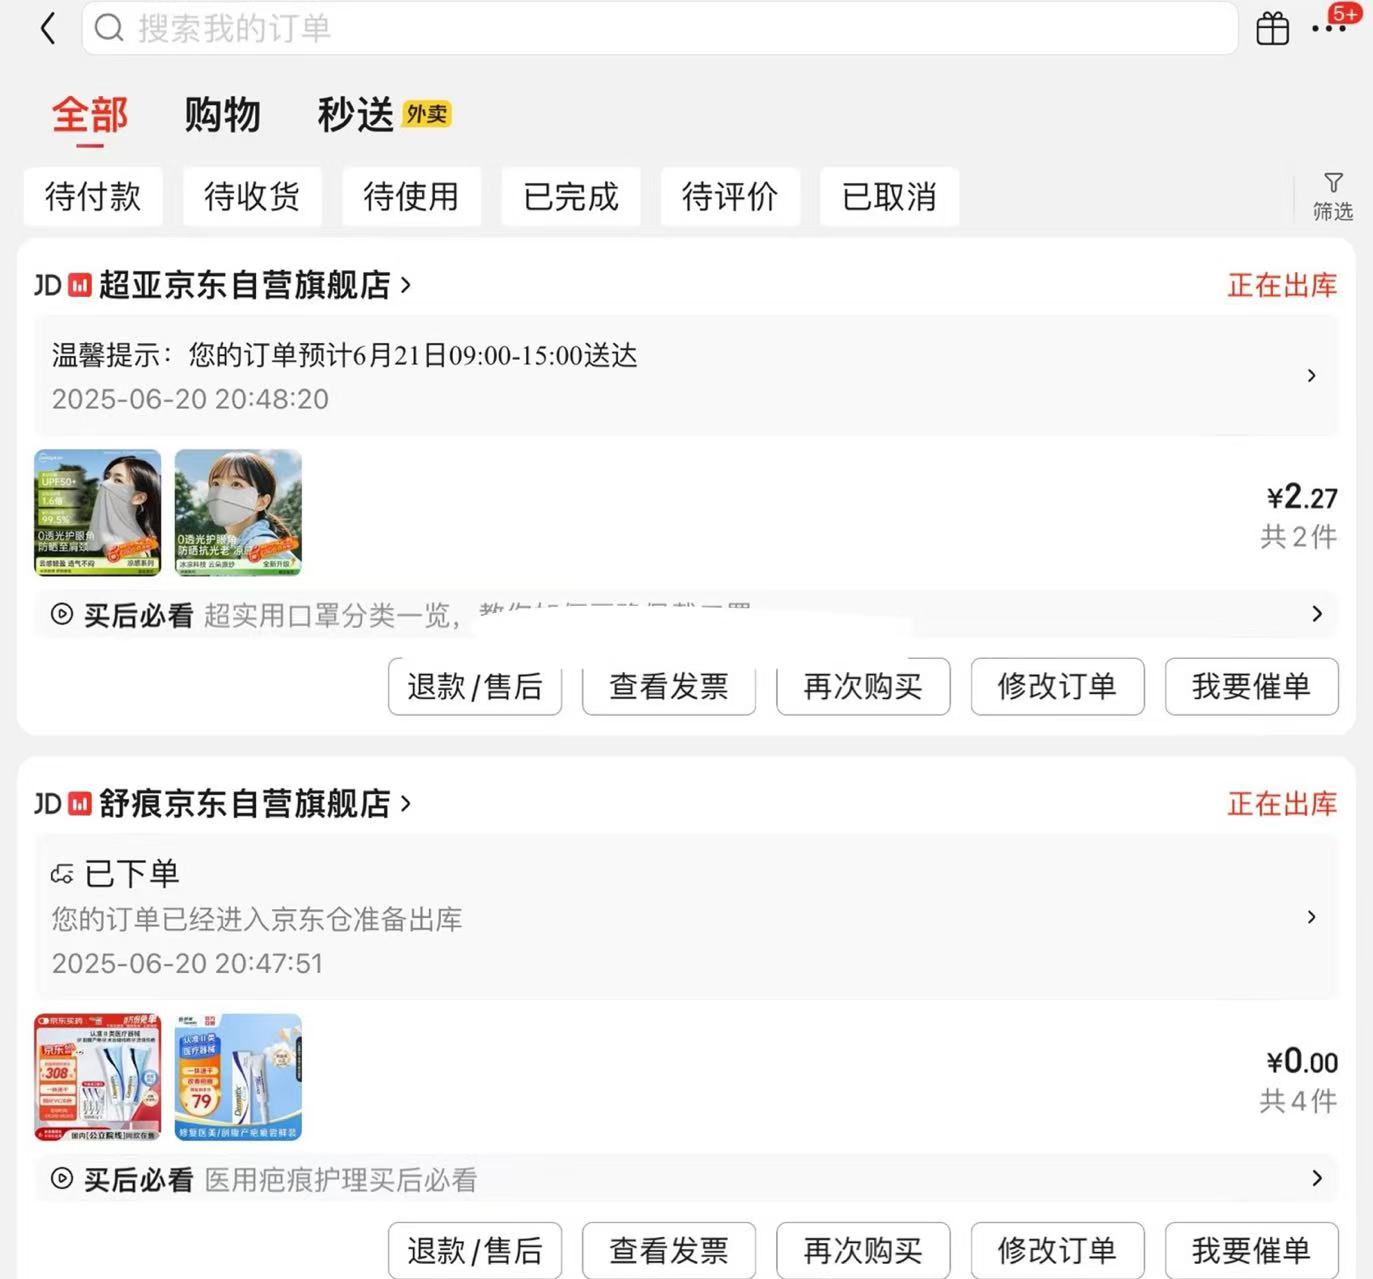Click 正在出库 status of 舒痕 order
Image resolution: width=1373 pixels, height=1279 pixels.
coord(1282,803)
